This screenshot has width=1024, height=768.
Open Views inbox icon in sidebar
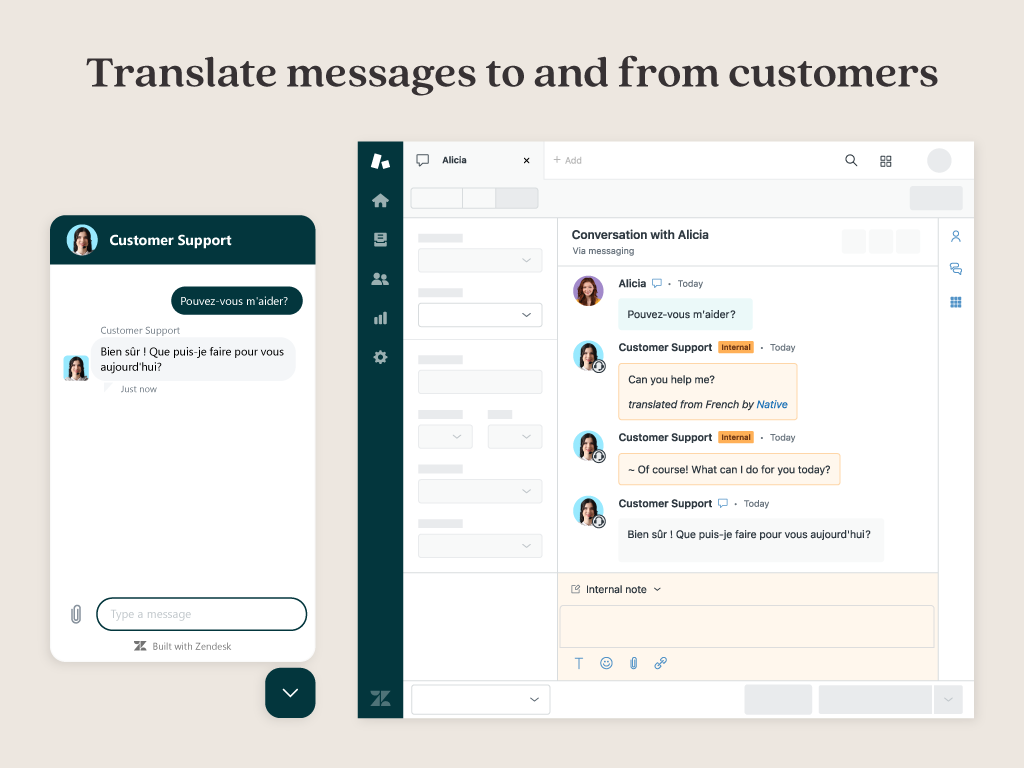point(380,240)
